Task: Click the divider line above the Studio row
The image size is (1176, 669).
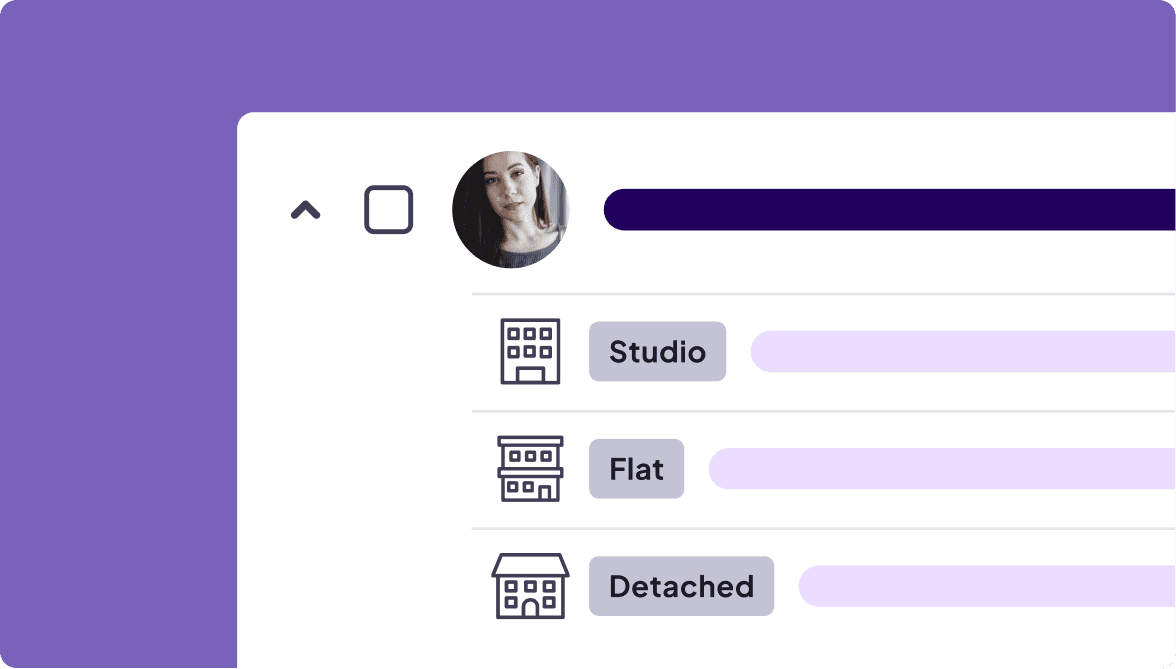Action: click(x=820, y=294)
